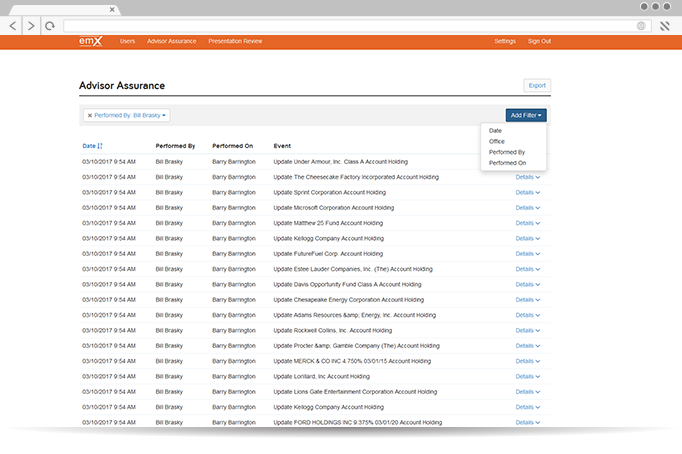Select the Update Lions Gate Entertainment event text
682x454 pixels.
(355, 392)
